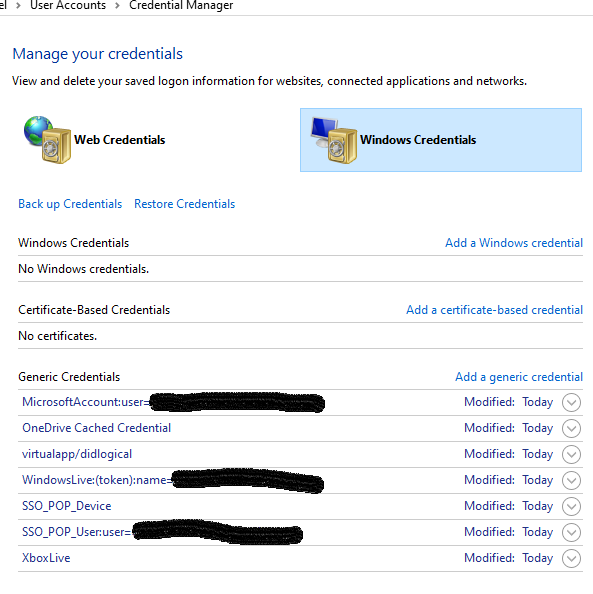Expand the MicrosoftAccount:user credential chevron
This screenshot has height=594, width=593.
point(571,402)
